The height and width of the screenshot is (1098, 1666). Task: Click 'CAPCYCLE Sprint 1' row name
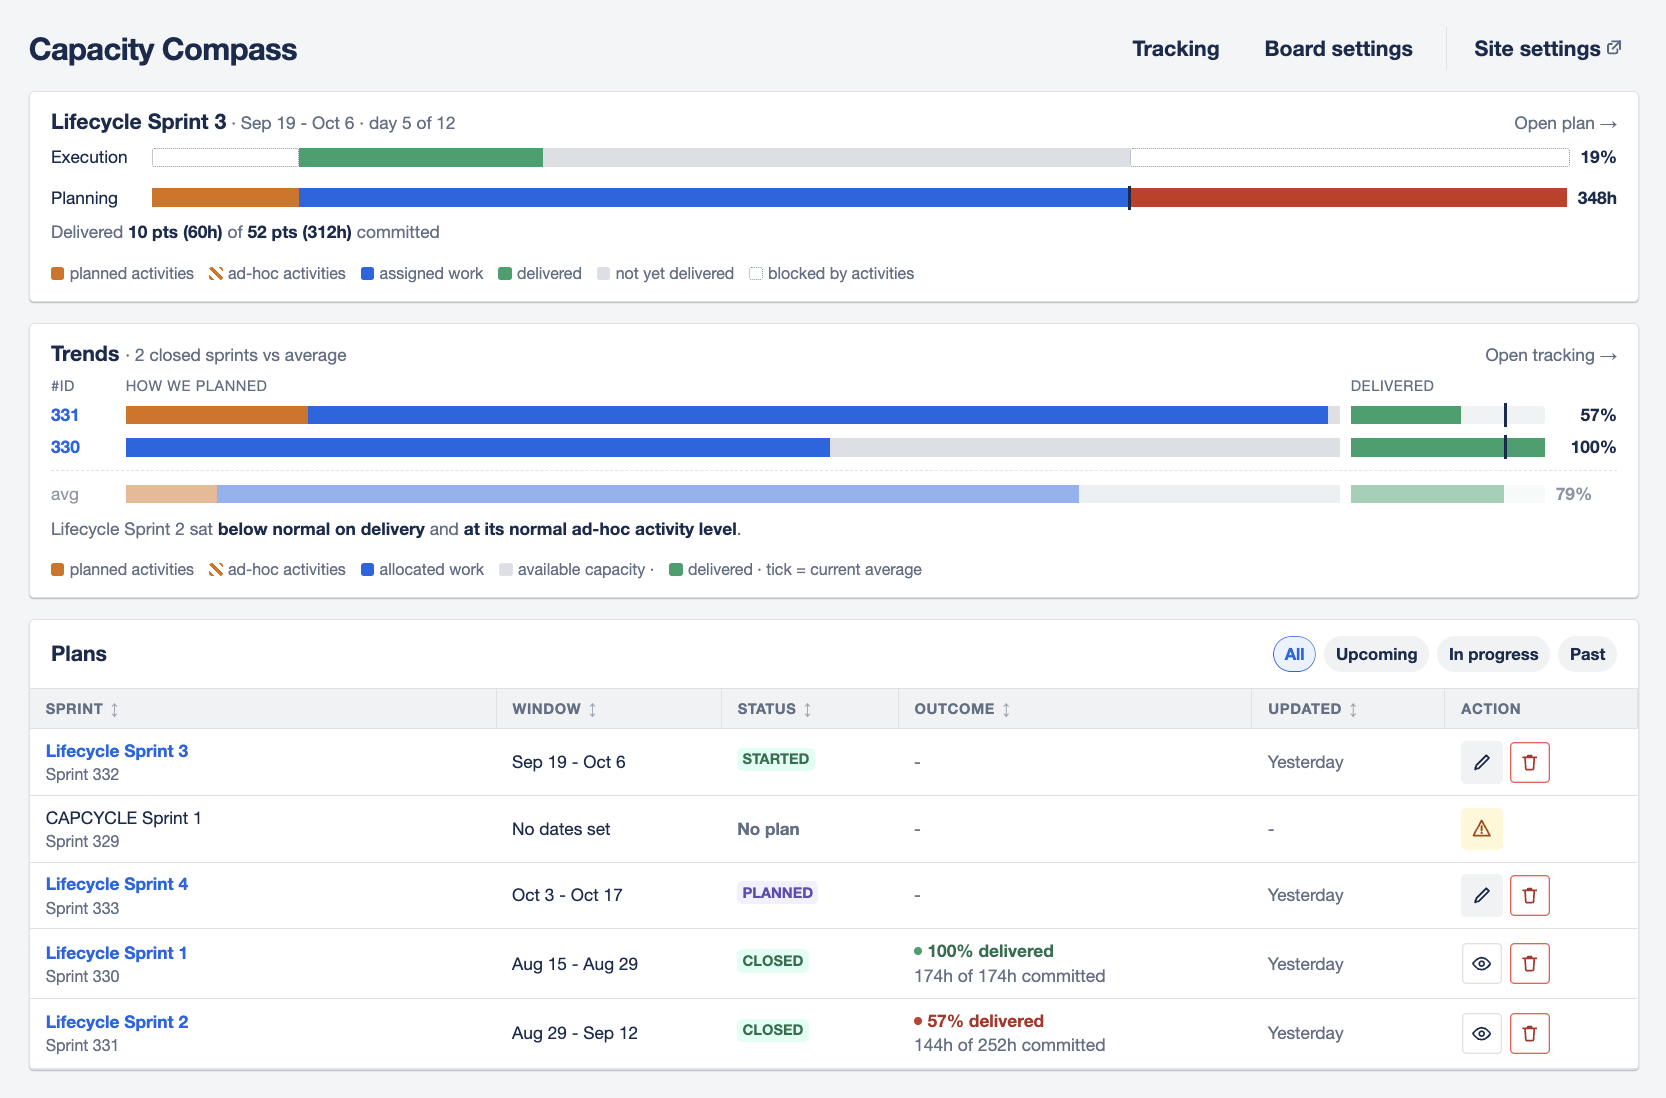tap(124, 818)
